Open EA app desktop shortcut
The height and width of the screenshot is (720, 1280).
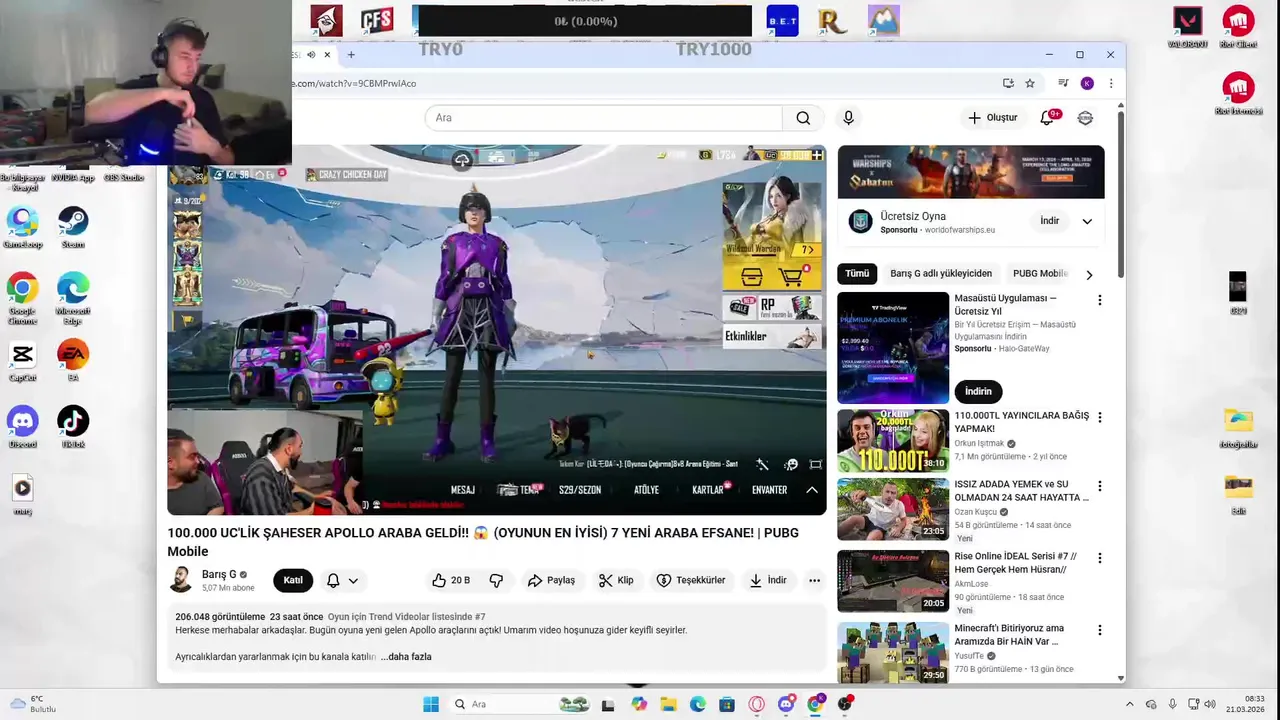point(73,361)
